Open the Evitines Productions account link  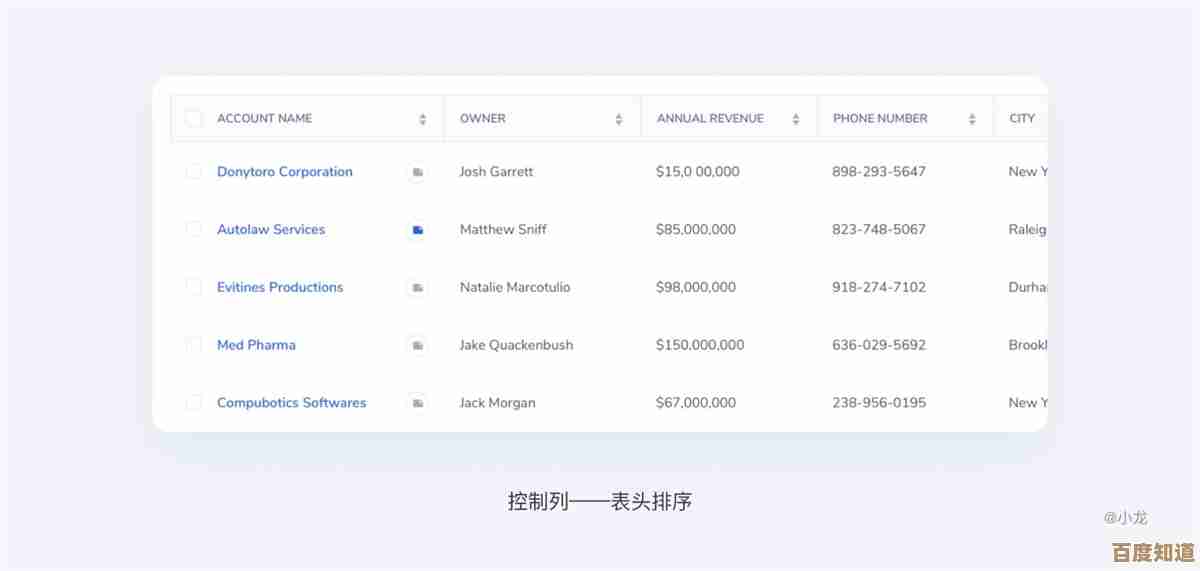(280, 287)
